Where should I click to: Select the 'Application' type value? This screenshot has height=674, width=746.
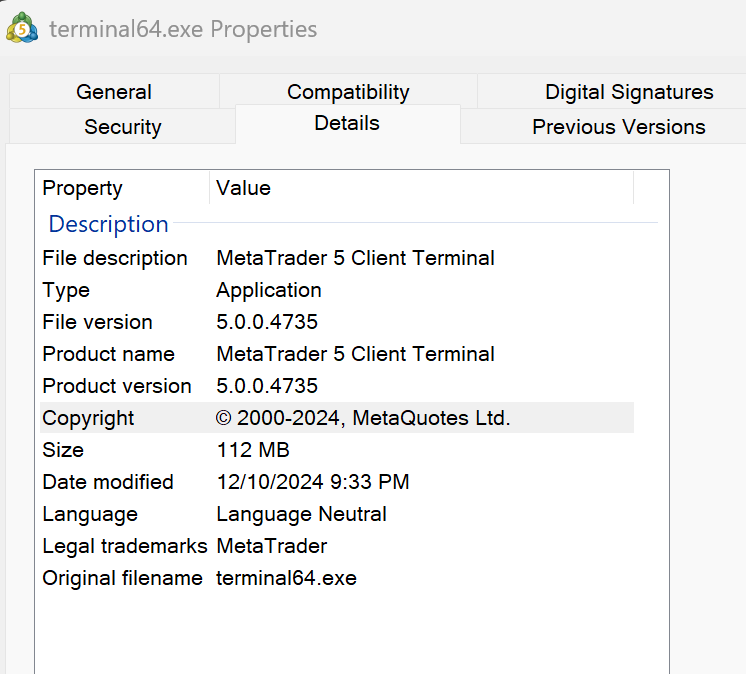pos(269,290)
